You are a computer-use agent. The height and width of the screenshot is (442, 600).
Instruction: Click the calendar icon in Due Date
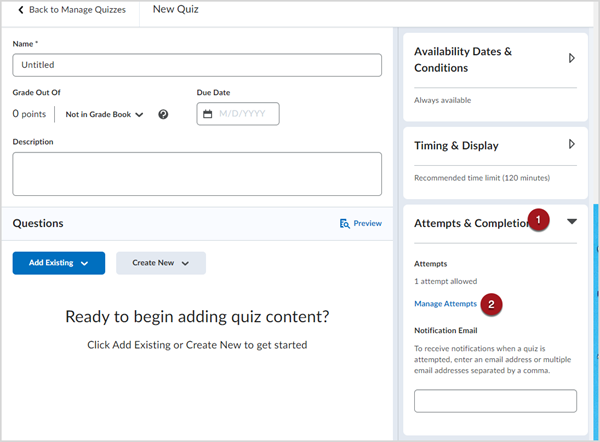[207, 114]
